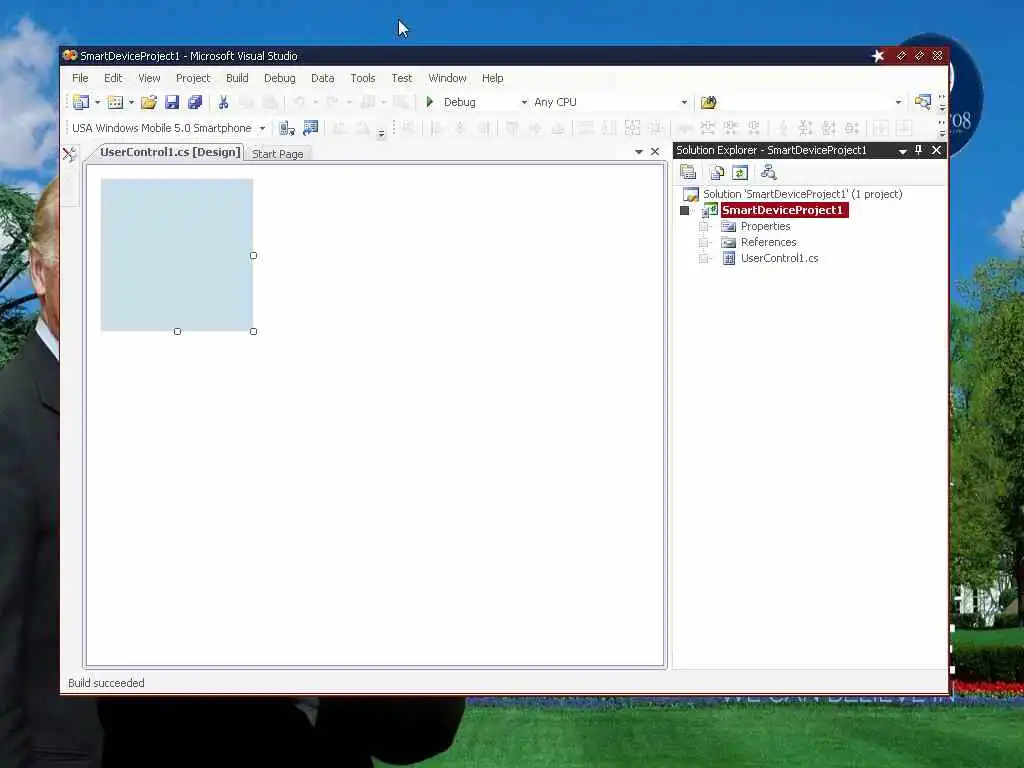
Task: Open the New Project icon's dropdown arrow
Action: click(97, 103)
